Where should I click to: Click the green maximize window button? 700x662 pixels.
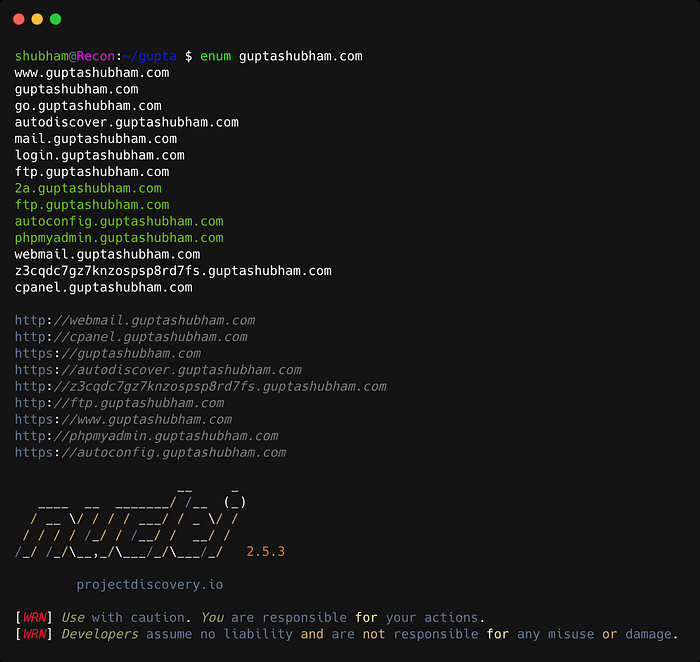pyautogui.click(x=55, y=19)
